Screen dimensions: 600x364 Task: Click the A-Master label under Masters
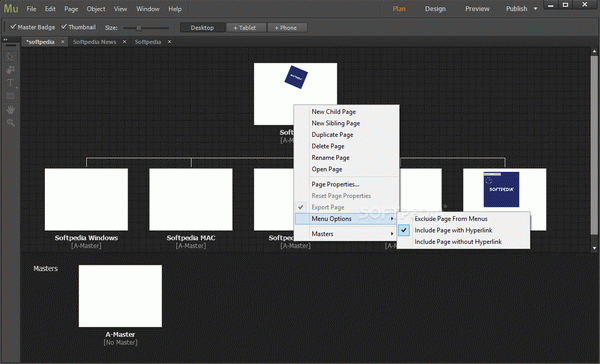click(120, 334)
